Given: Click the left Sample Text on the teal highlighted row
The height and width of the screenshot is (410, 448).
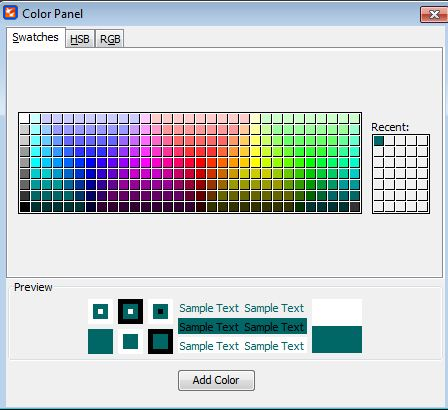Looking at the screenshot, I should (x=209, y=327).
